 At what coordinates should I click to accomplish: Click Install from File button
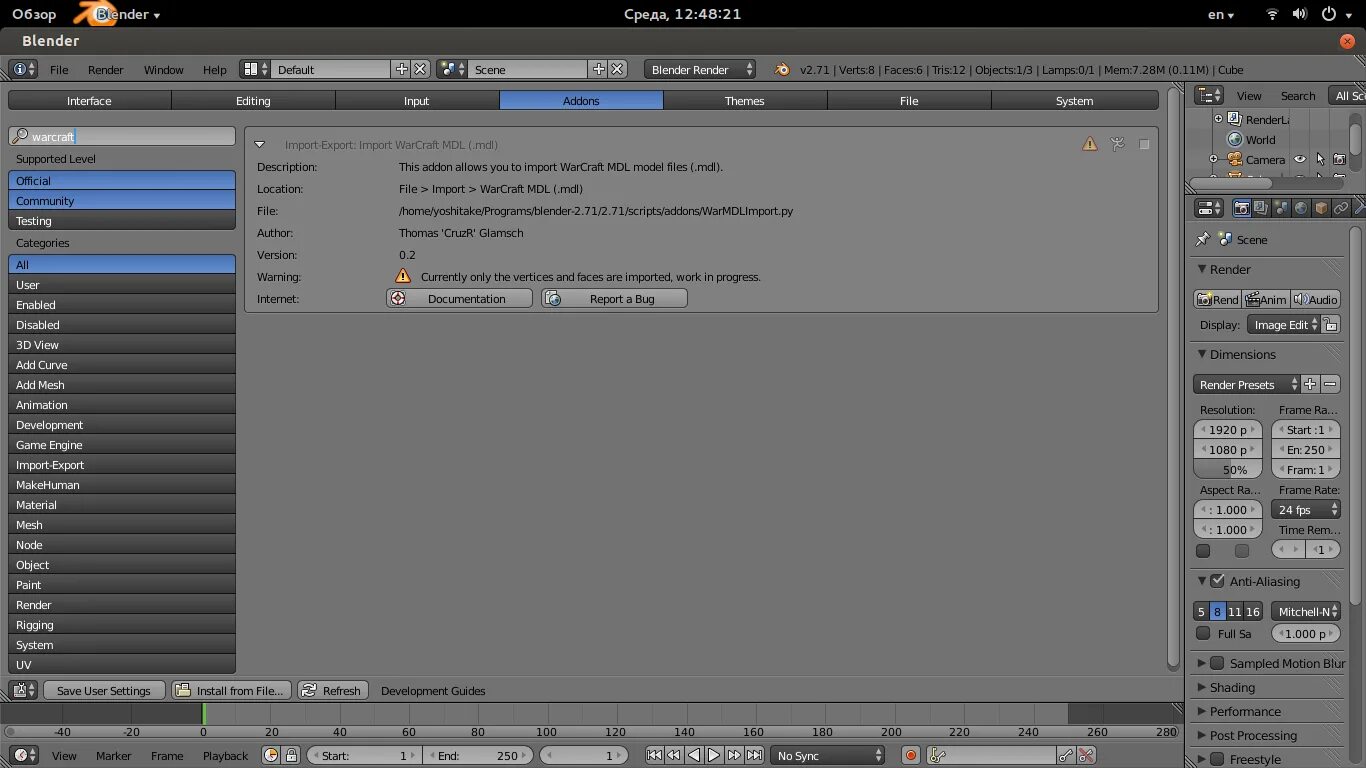230,690
